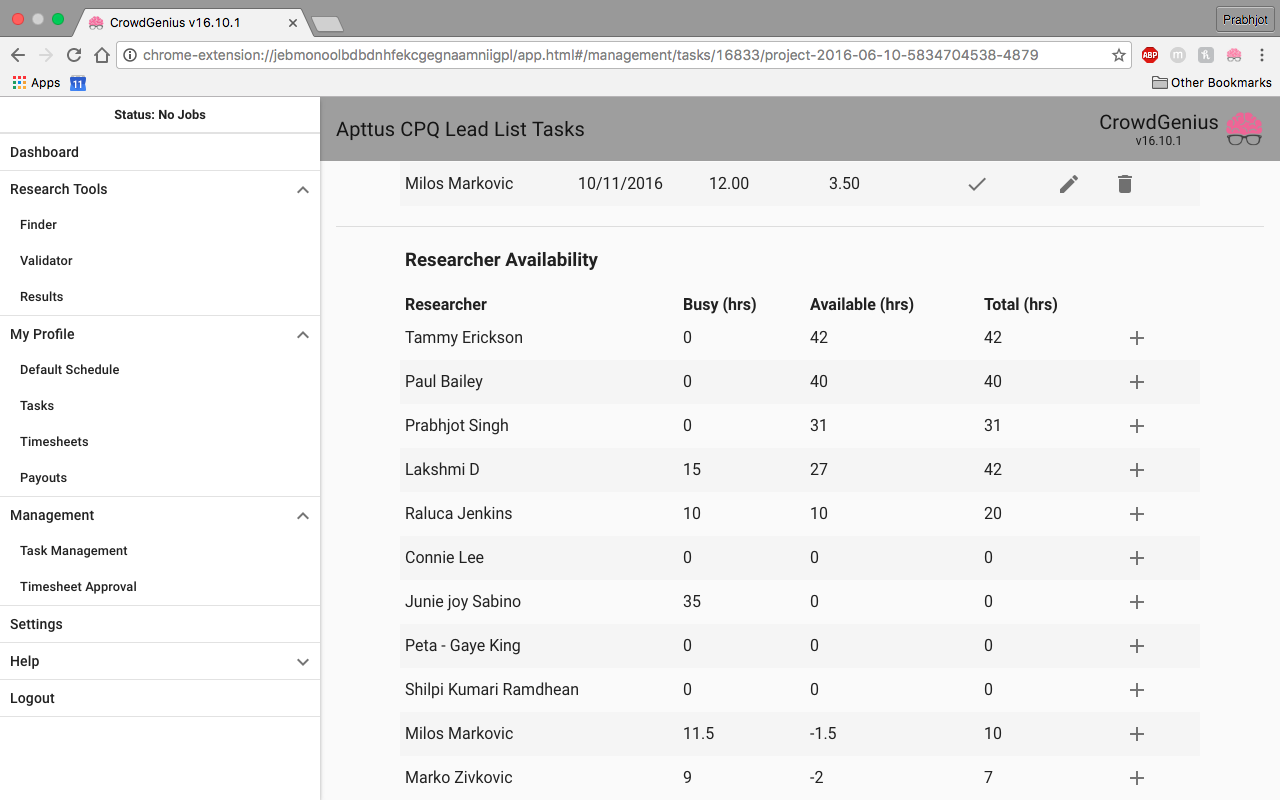Add Shilpi Kumari Ramdhean with the plus icon
The height and width of the screenshot is (800, 1280).
(x=1136, y=690)
